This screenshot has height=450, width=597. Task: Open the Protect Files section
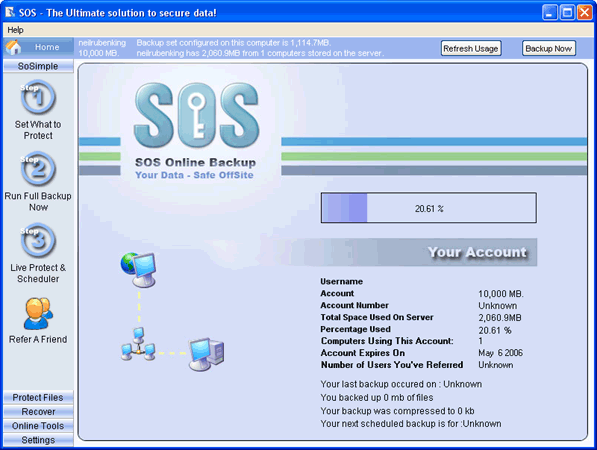click(38, 397)
